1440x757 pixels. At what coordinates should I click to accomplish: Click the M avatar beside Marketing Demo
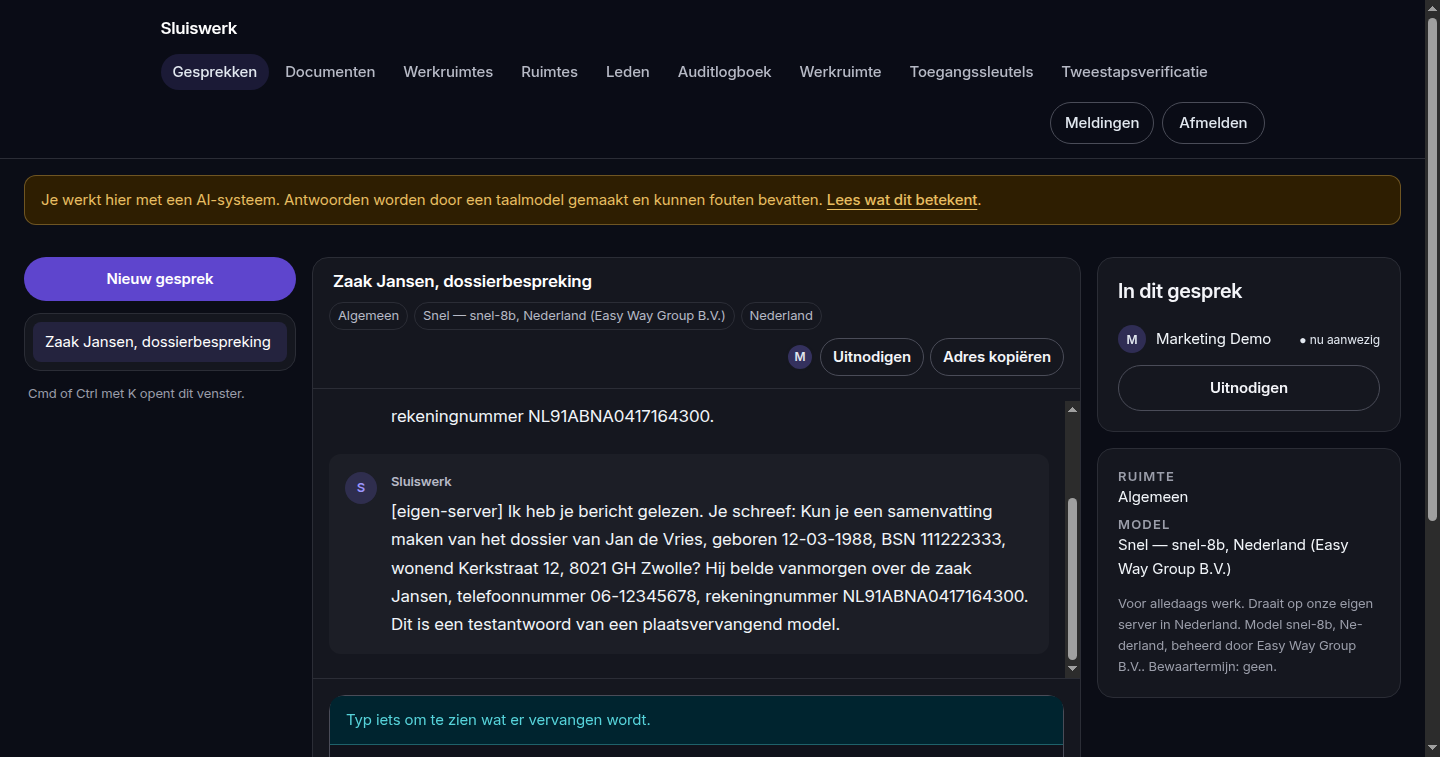1132,339
